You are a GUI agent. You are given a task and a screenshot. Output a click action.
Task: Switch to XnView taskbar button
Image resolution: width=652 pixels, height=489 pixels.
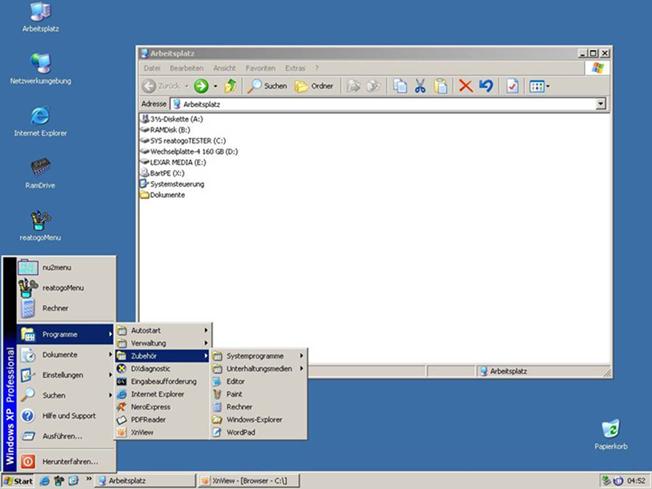[249, 481]
